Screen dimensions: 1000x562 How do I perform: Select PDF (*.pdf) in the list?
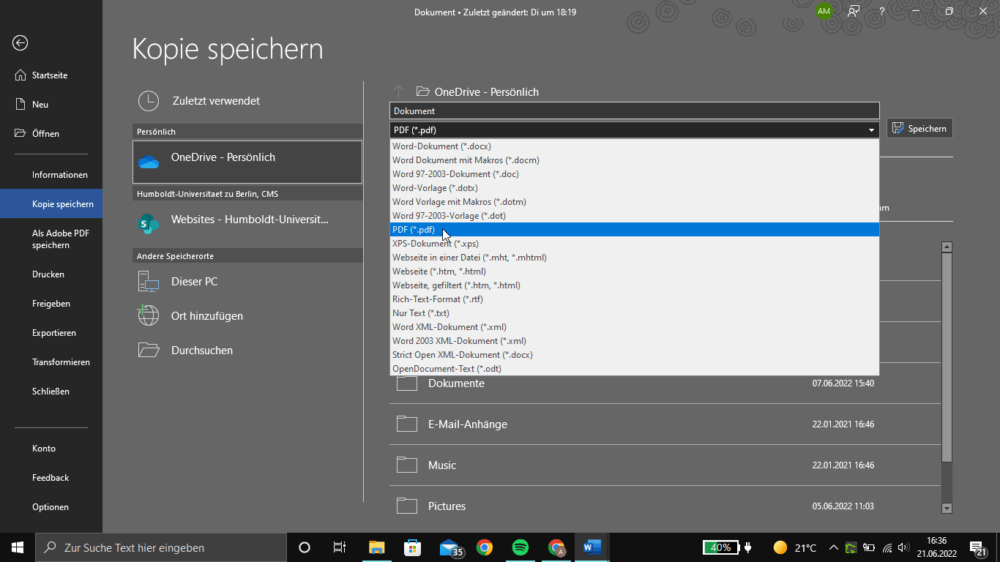click(634, 230)
